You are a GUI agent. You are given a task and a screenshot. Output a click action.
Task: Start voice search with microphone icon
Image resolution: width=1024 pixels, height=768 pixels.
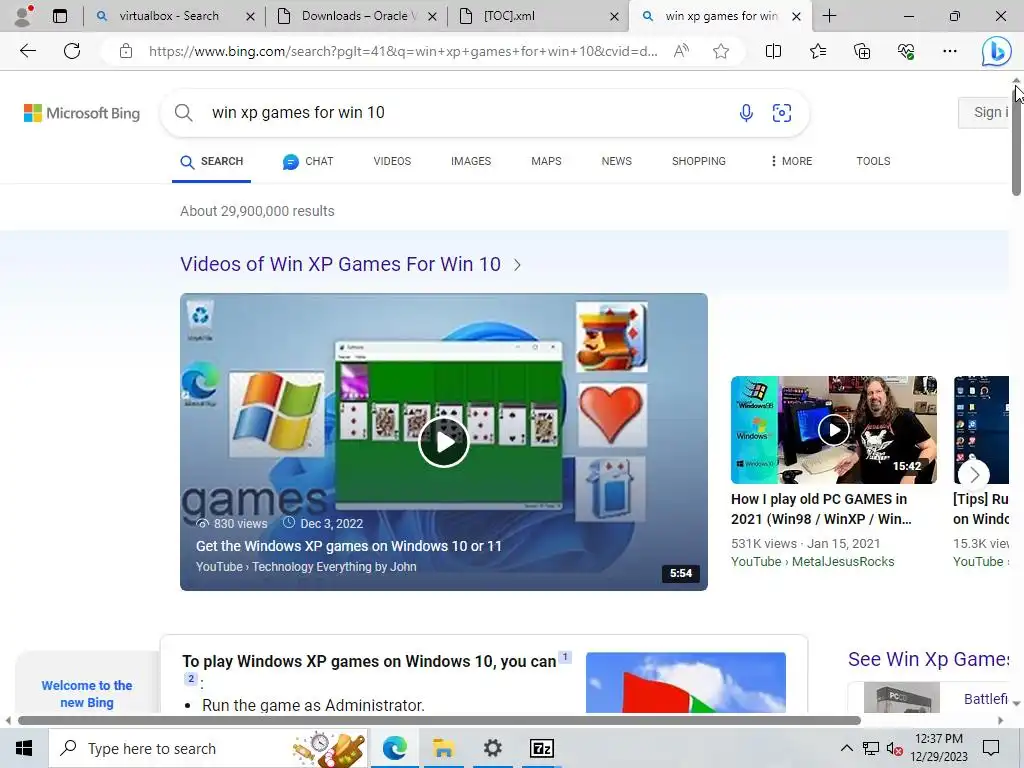coord(746,113)
